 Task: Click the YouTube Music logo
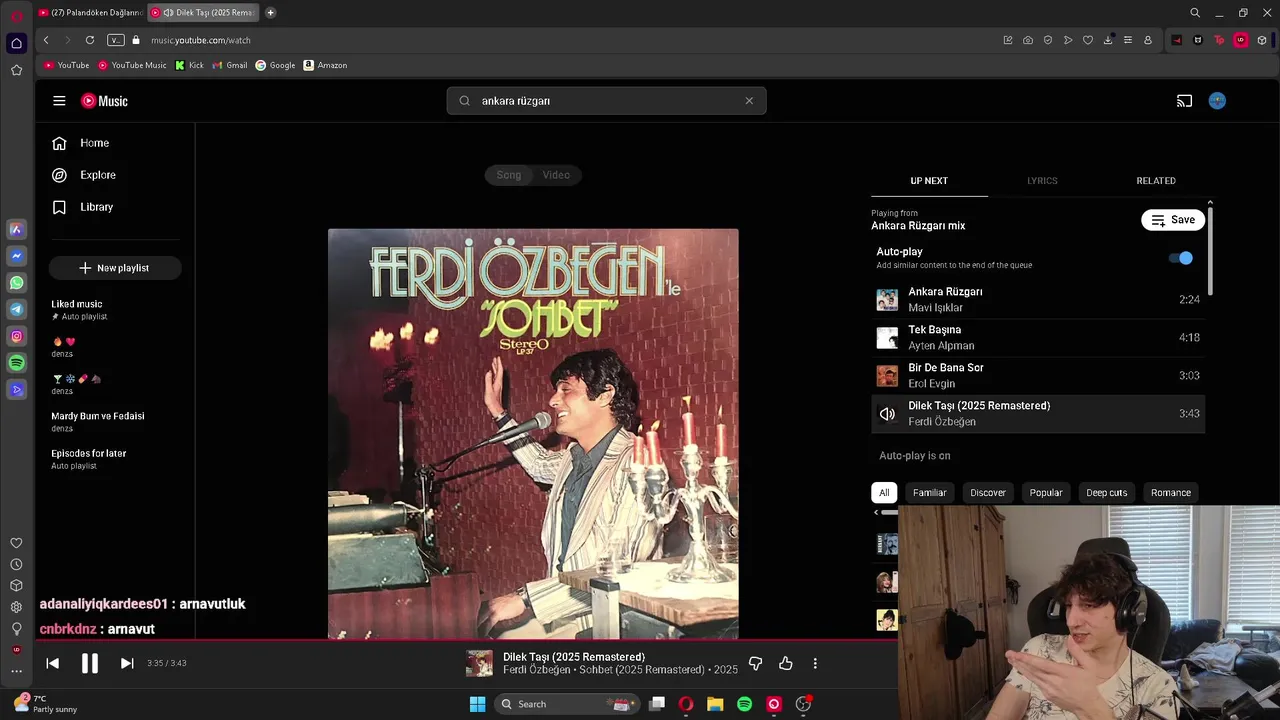click(x=104, y=101)
